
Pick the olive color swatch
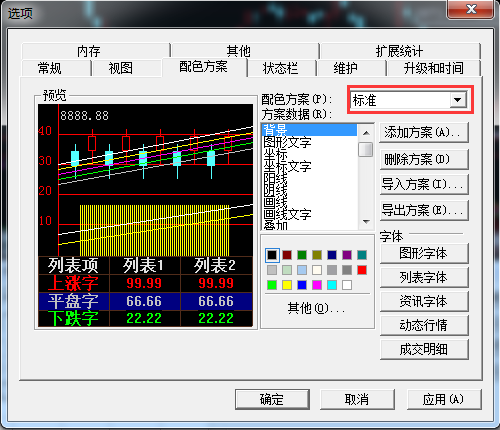317,255
